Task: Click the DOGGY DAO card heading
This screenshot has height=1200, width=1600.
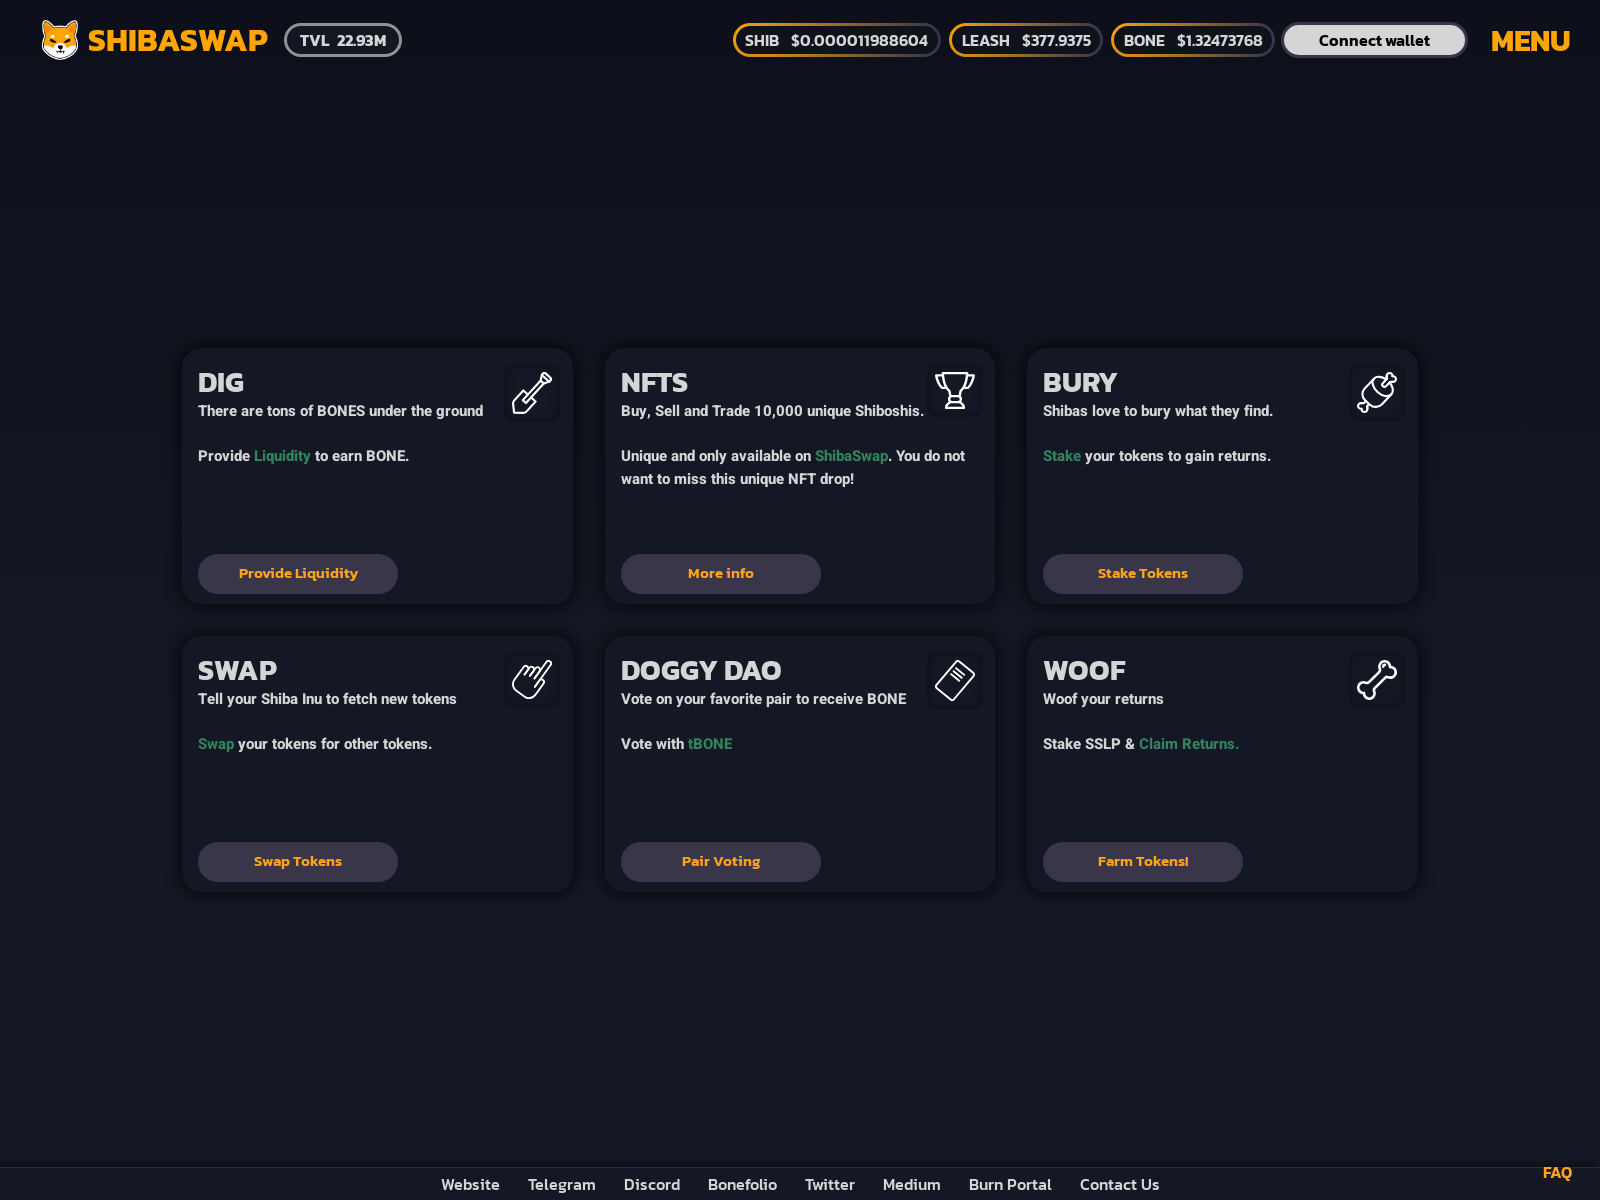Action: 701,671
